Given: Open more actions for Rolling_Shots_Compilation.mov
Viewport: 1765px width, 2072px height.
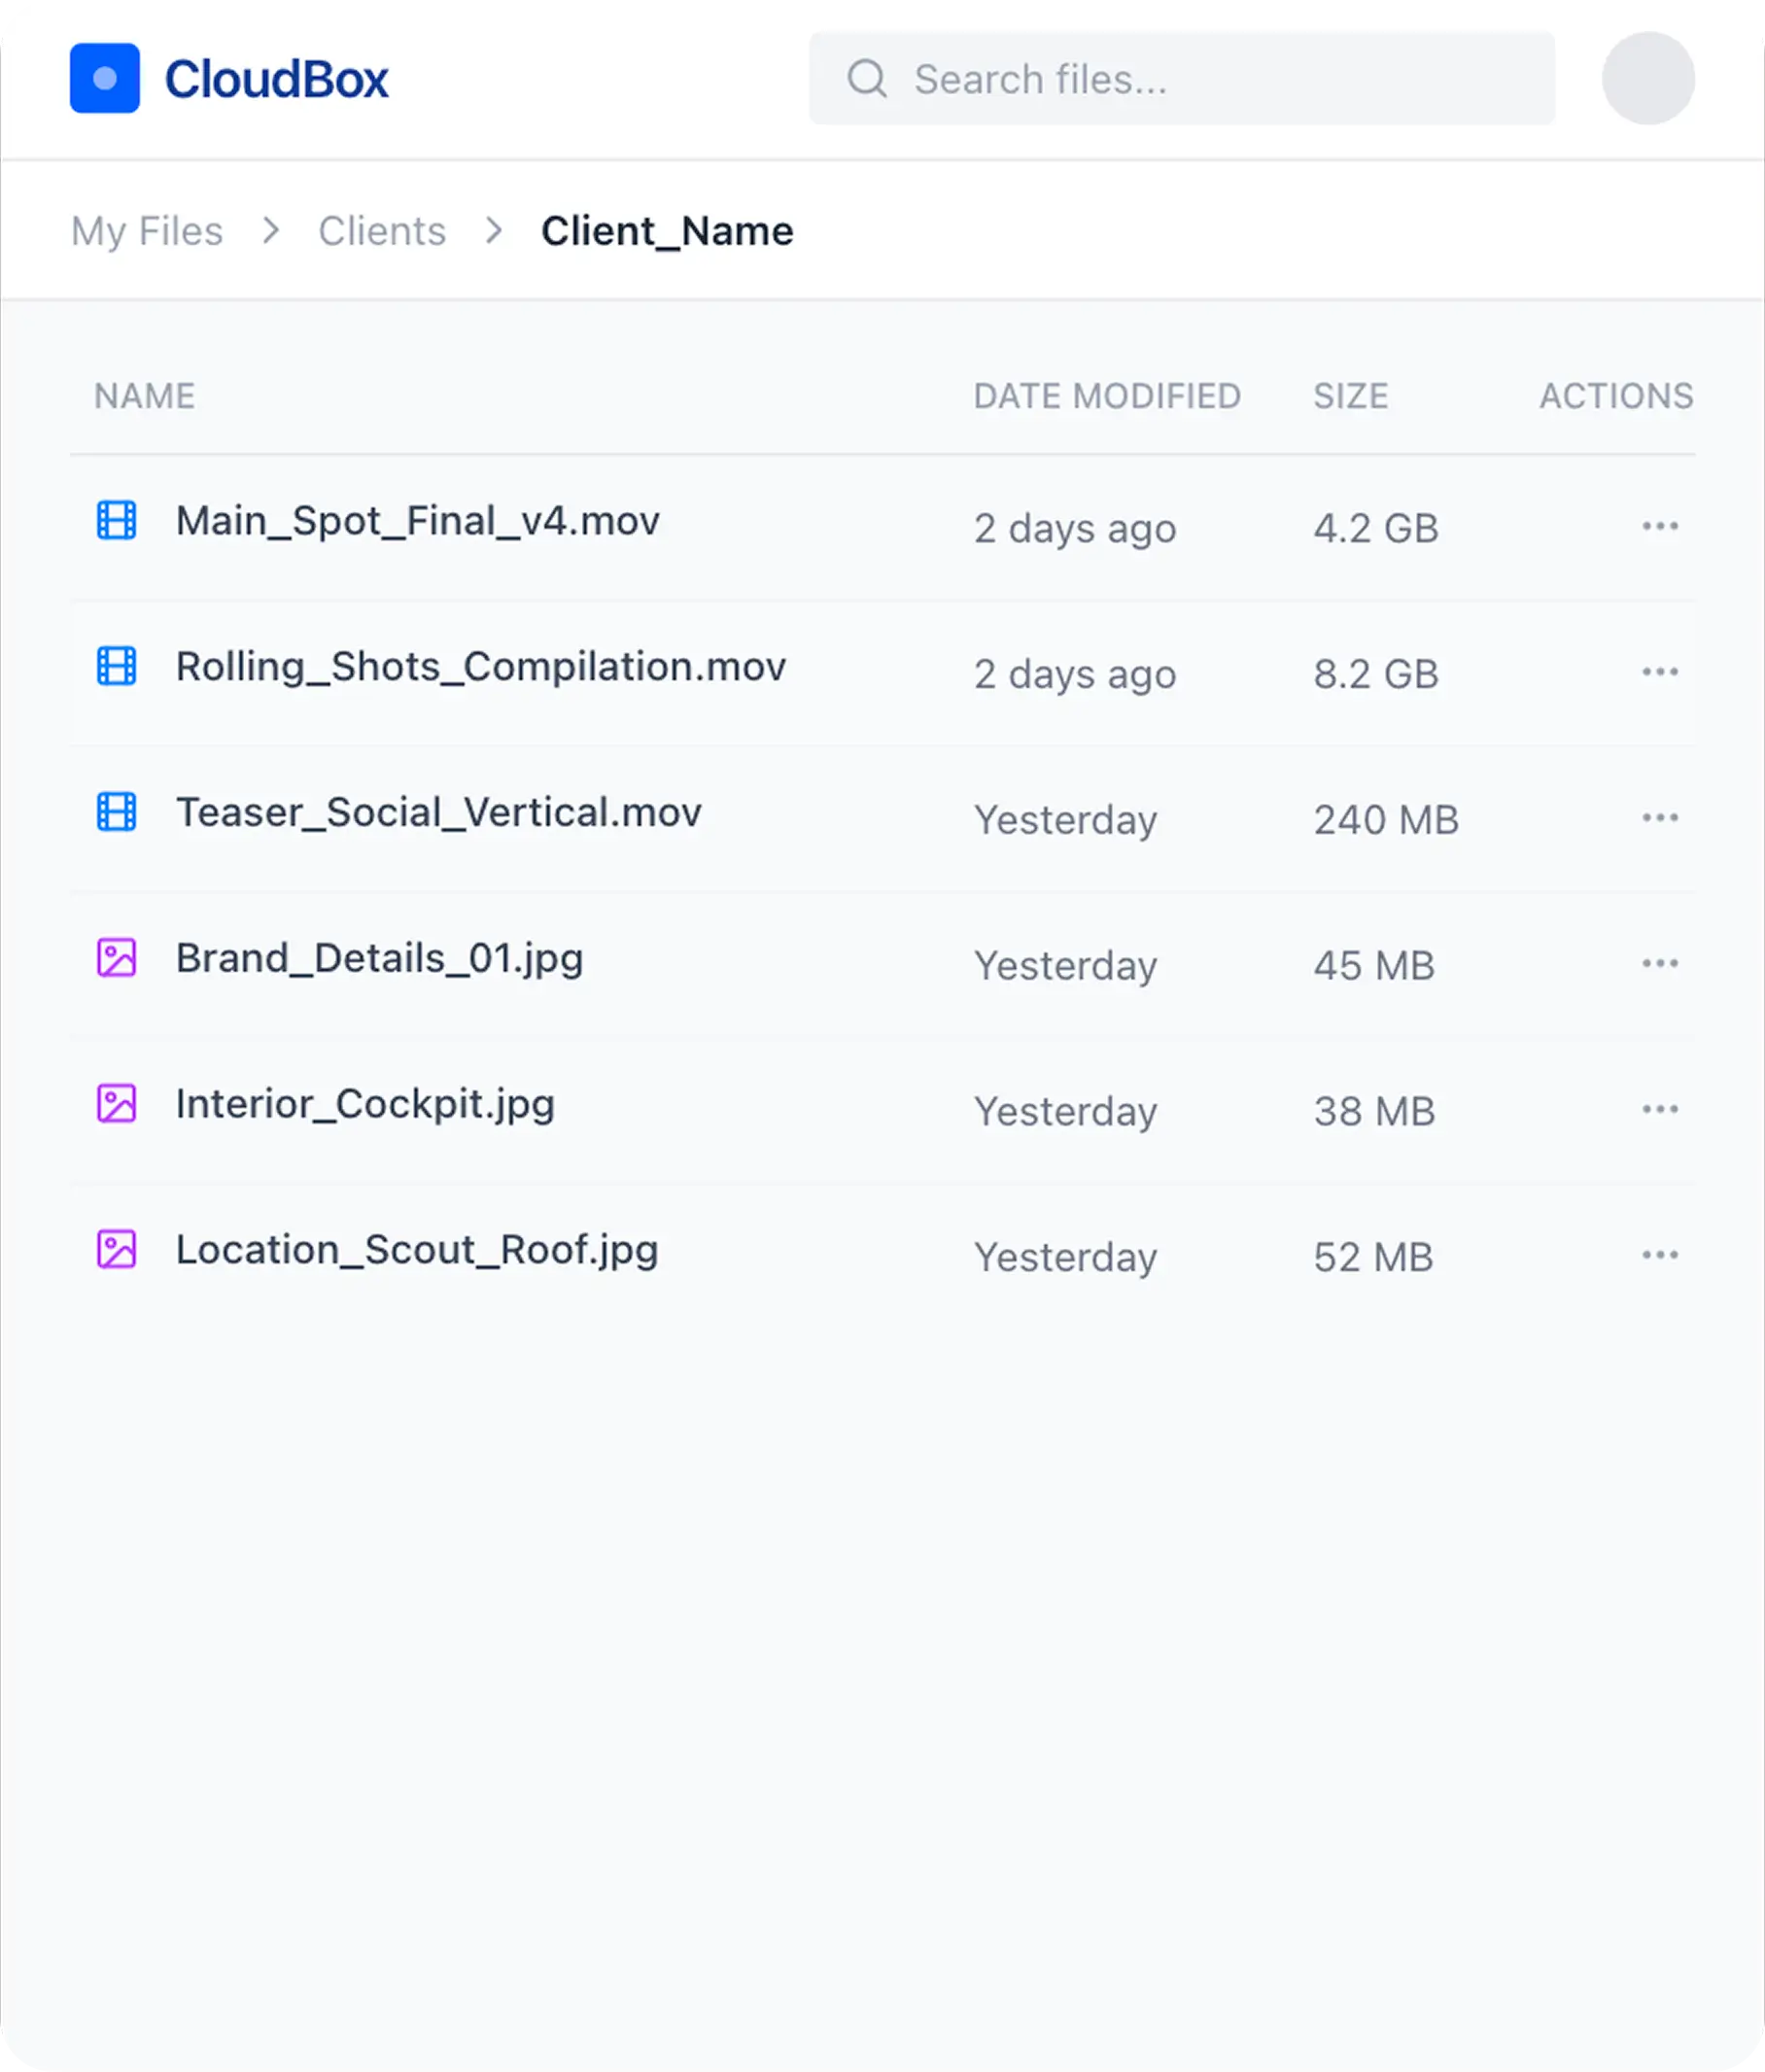Looking at the screenshot, I should (x=1660, y=672).
